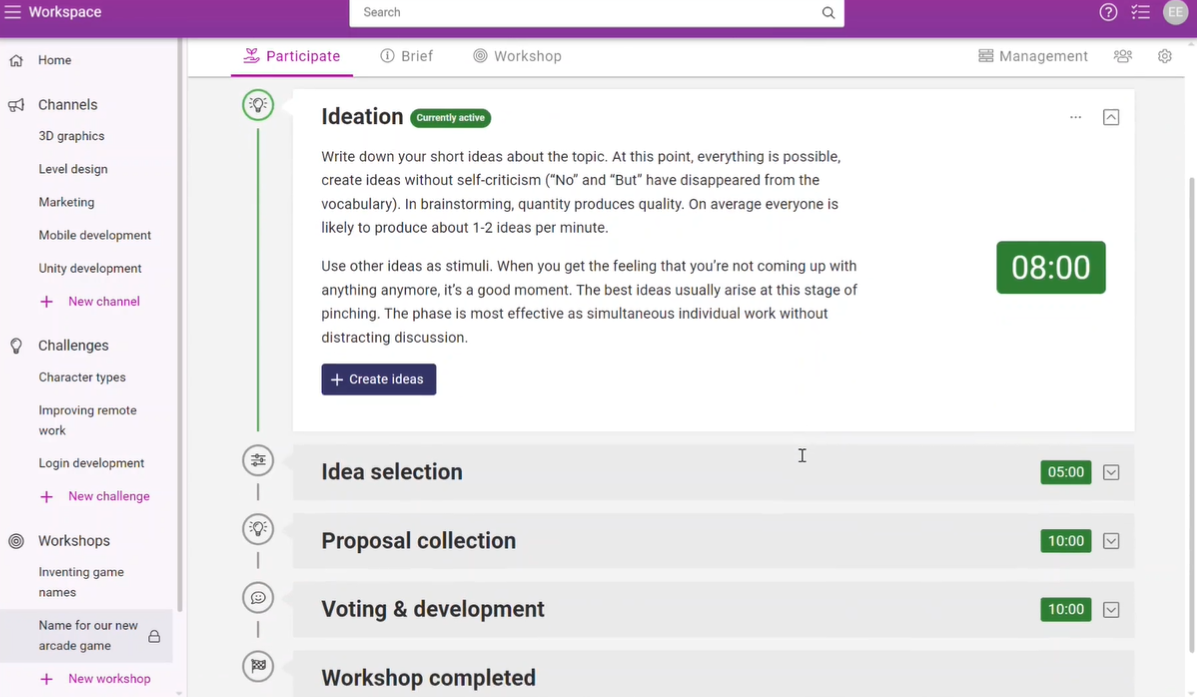Click the Voting & development chat icon
The height and width of the screenshot is (697, 1197).
[258, 598]
